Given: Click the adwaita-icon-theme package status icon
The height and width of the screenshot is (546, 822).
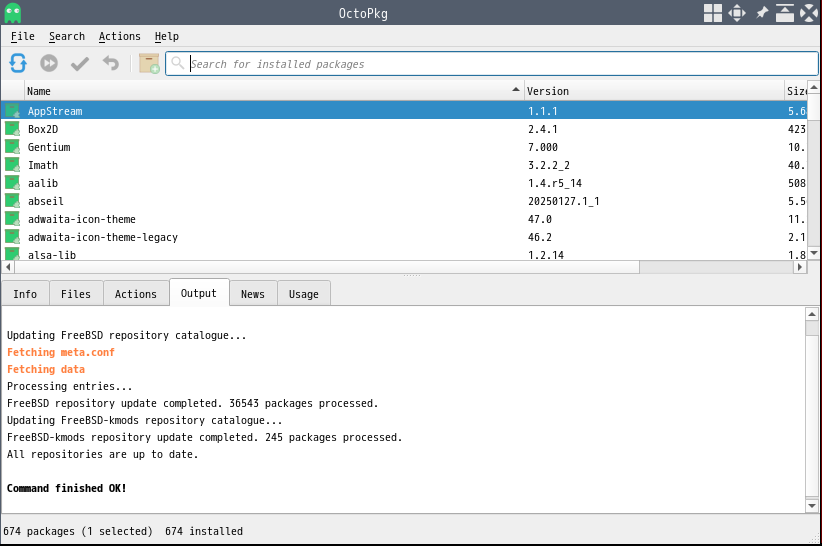Looking at the screenshot, I should [13, 219].
